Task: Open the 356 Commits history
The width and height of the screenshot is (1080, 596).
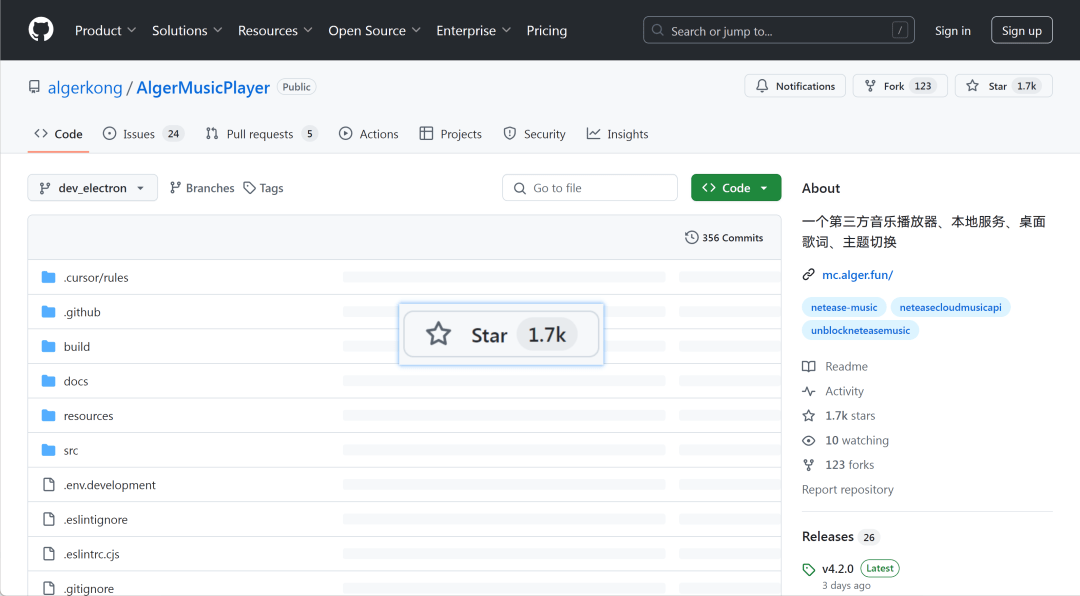Action: tap(724, 238)
